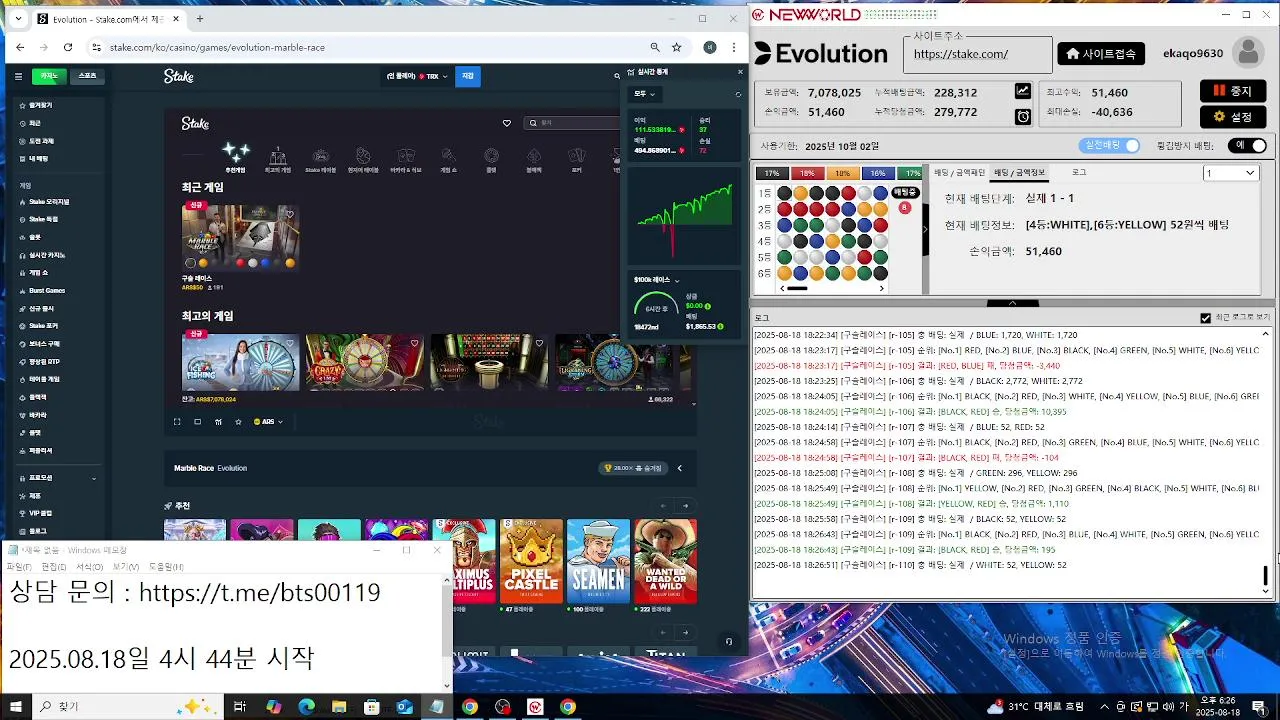Image resolution: width=1280 pixels, height=720 pixels.
Task: Go to next 추천 games carousel page
Action: pyautogui.click(x=685, y=506)
